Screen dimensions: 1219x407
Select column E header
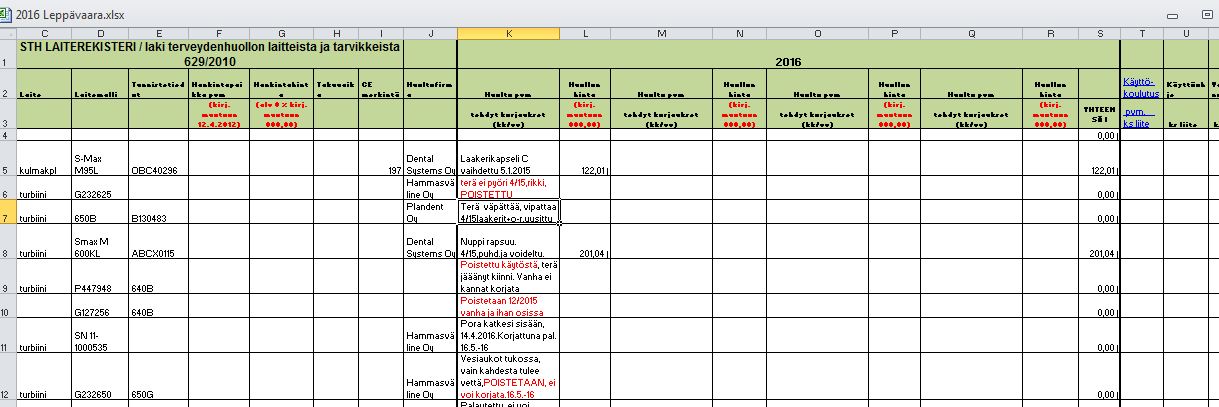[x=158, y=34]
